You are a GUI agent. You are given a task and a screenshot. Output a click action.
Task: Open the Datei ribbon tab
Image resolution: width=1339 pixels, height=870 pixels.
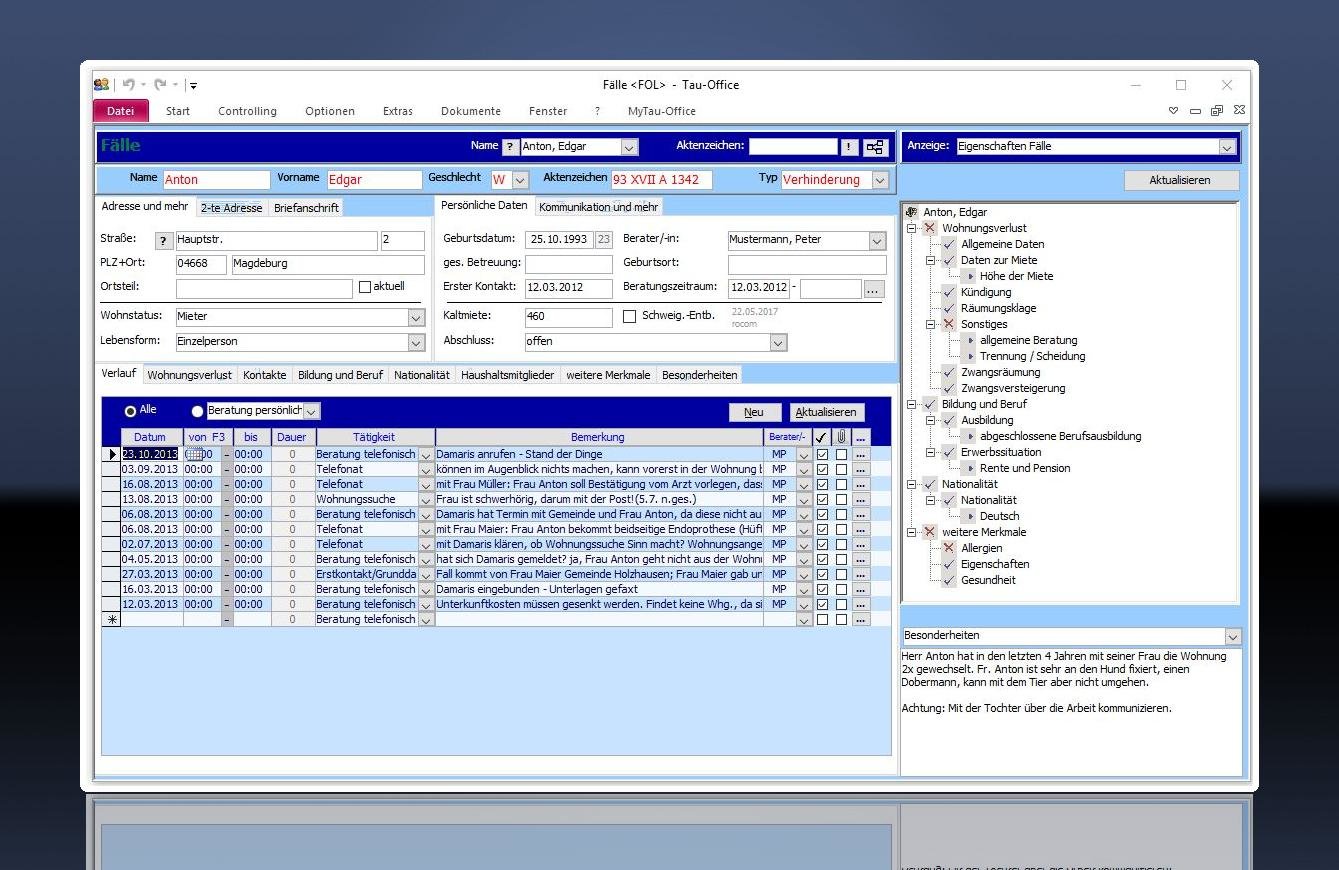(120, 111)
